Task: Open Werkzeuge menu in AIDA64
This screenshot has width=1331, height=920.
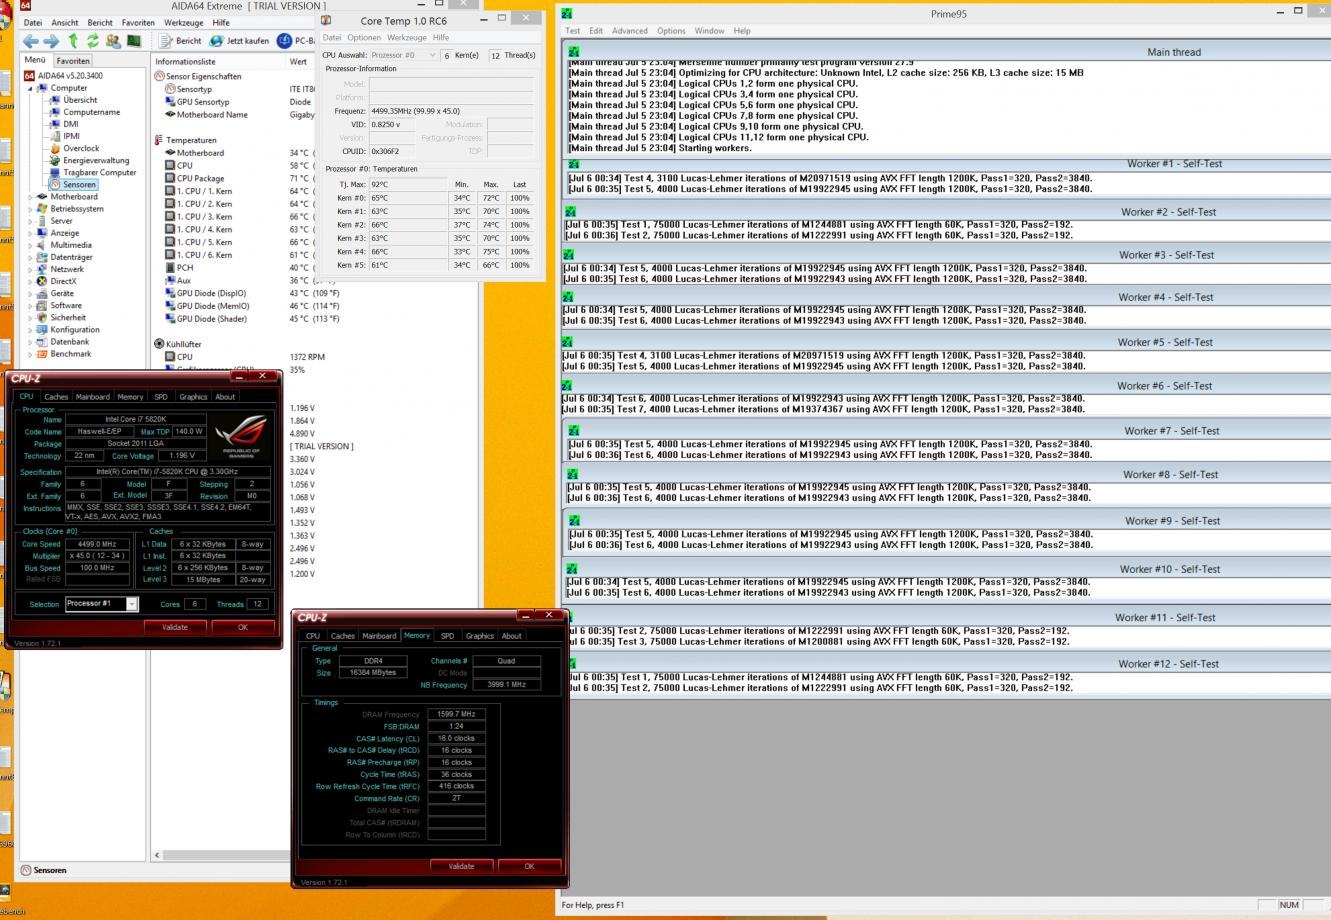Action: (184, 22)
